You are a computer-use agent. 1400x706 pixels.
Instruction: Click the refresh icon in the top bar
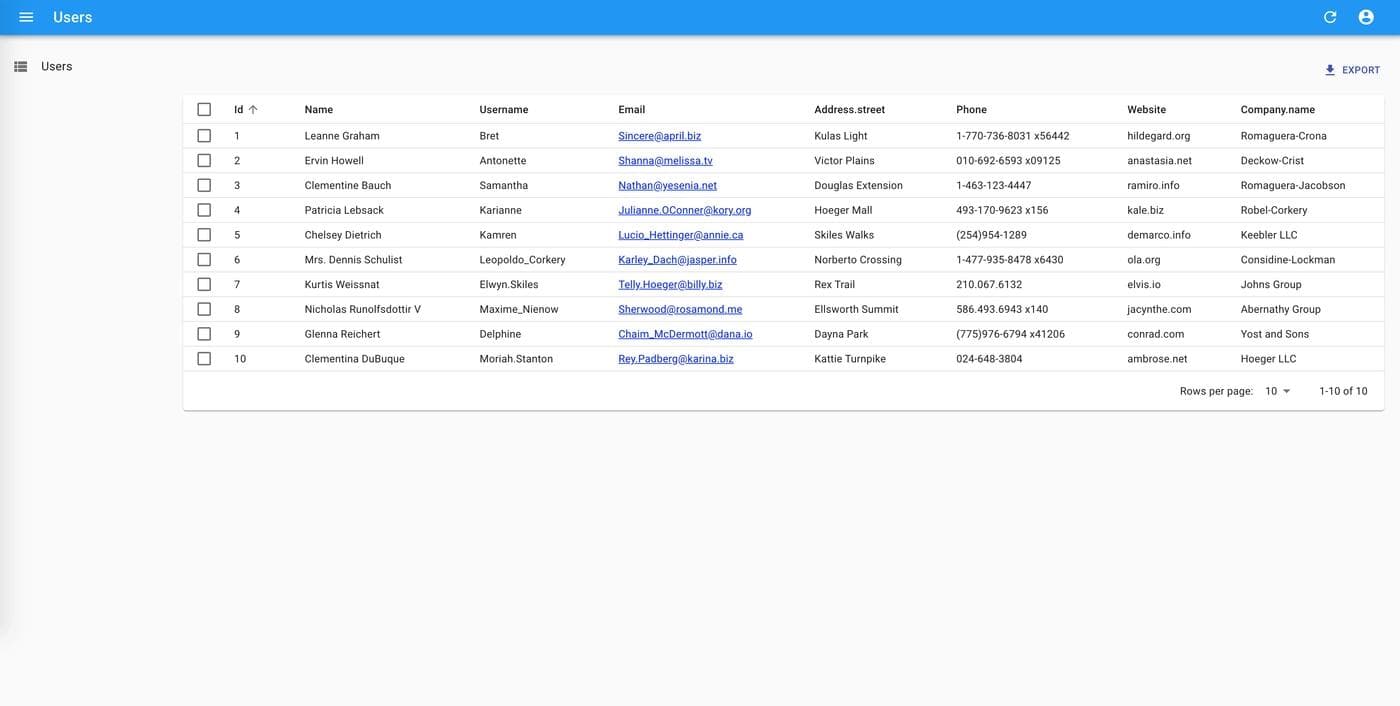1330,17
